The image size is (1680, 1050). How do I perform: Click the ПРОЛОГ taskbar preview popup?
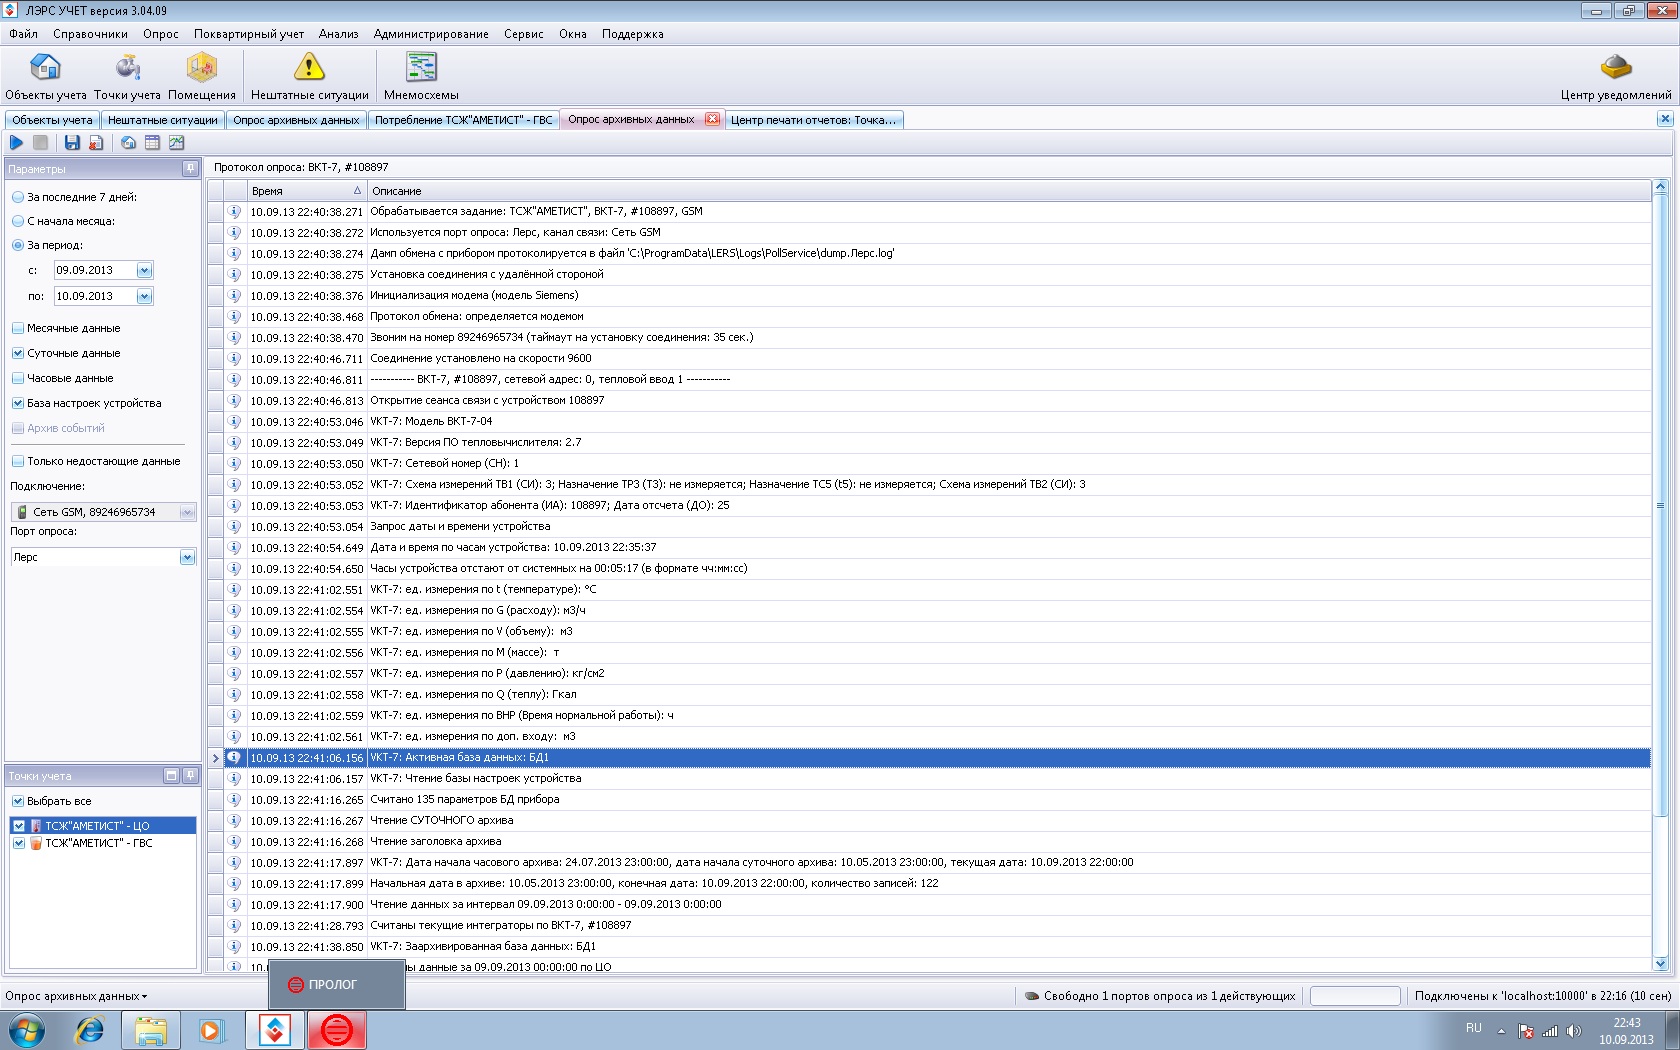click(x=336, y=985)
